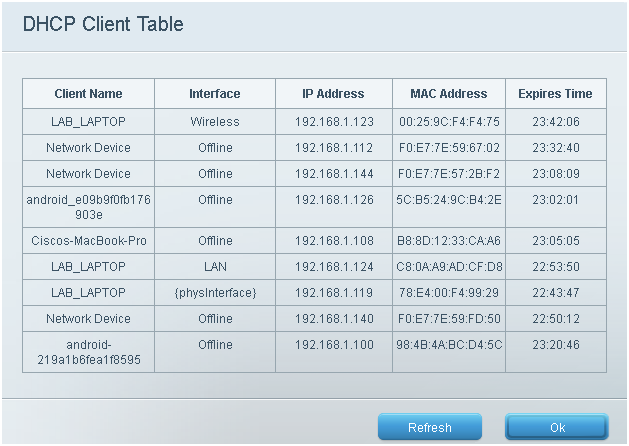Image resolution: width=629 pixels, height=446 pixels.
Task: Click the Expires Time column header
Action: 556,93
